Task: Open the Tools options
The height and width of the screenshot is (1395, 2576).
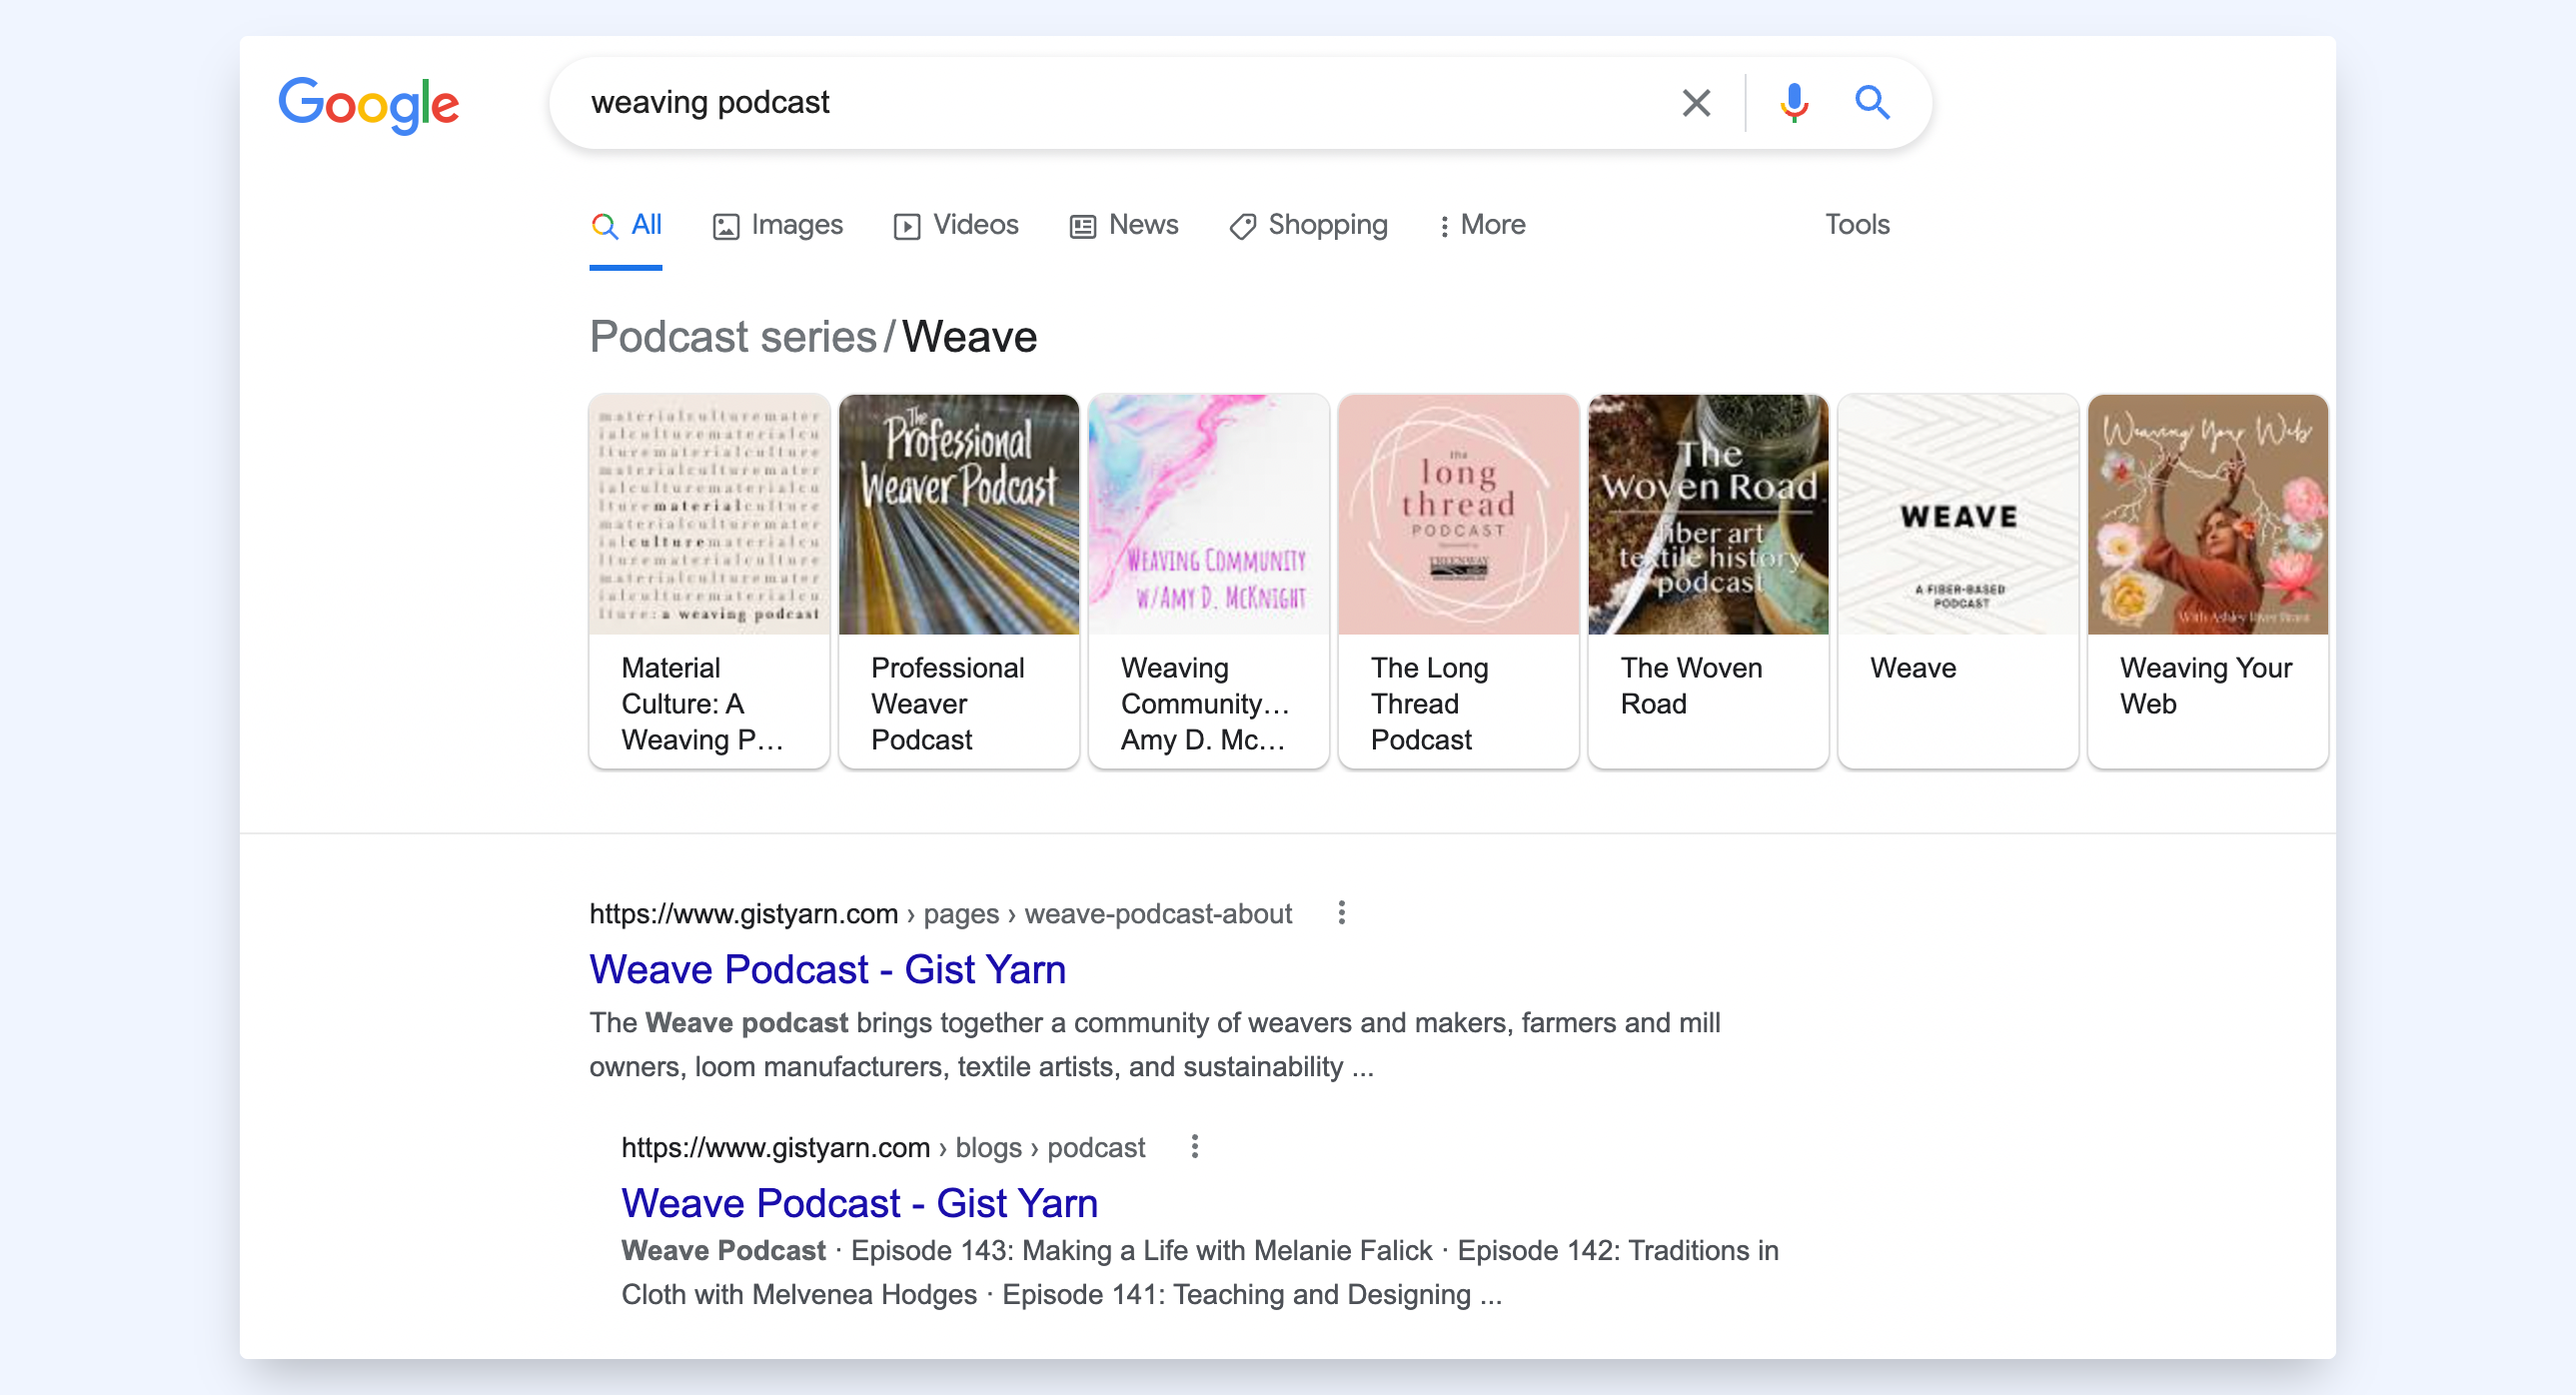Action: pyautogui.click(x=1857, y=224)
